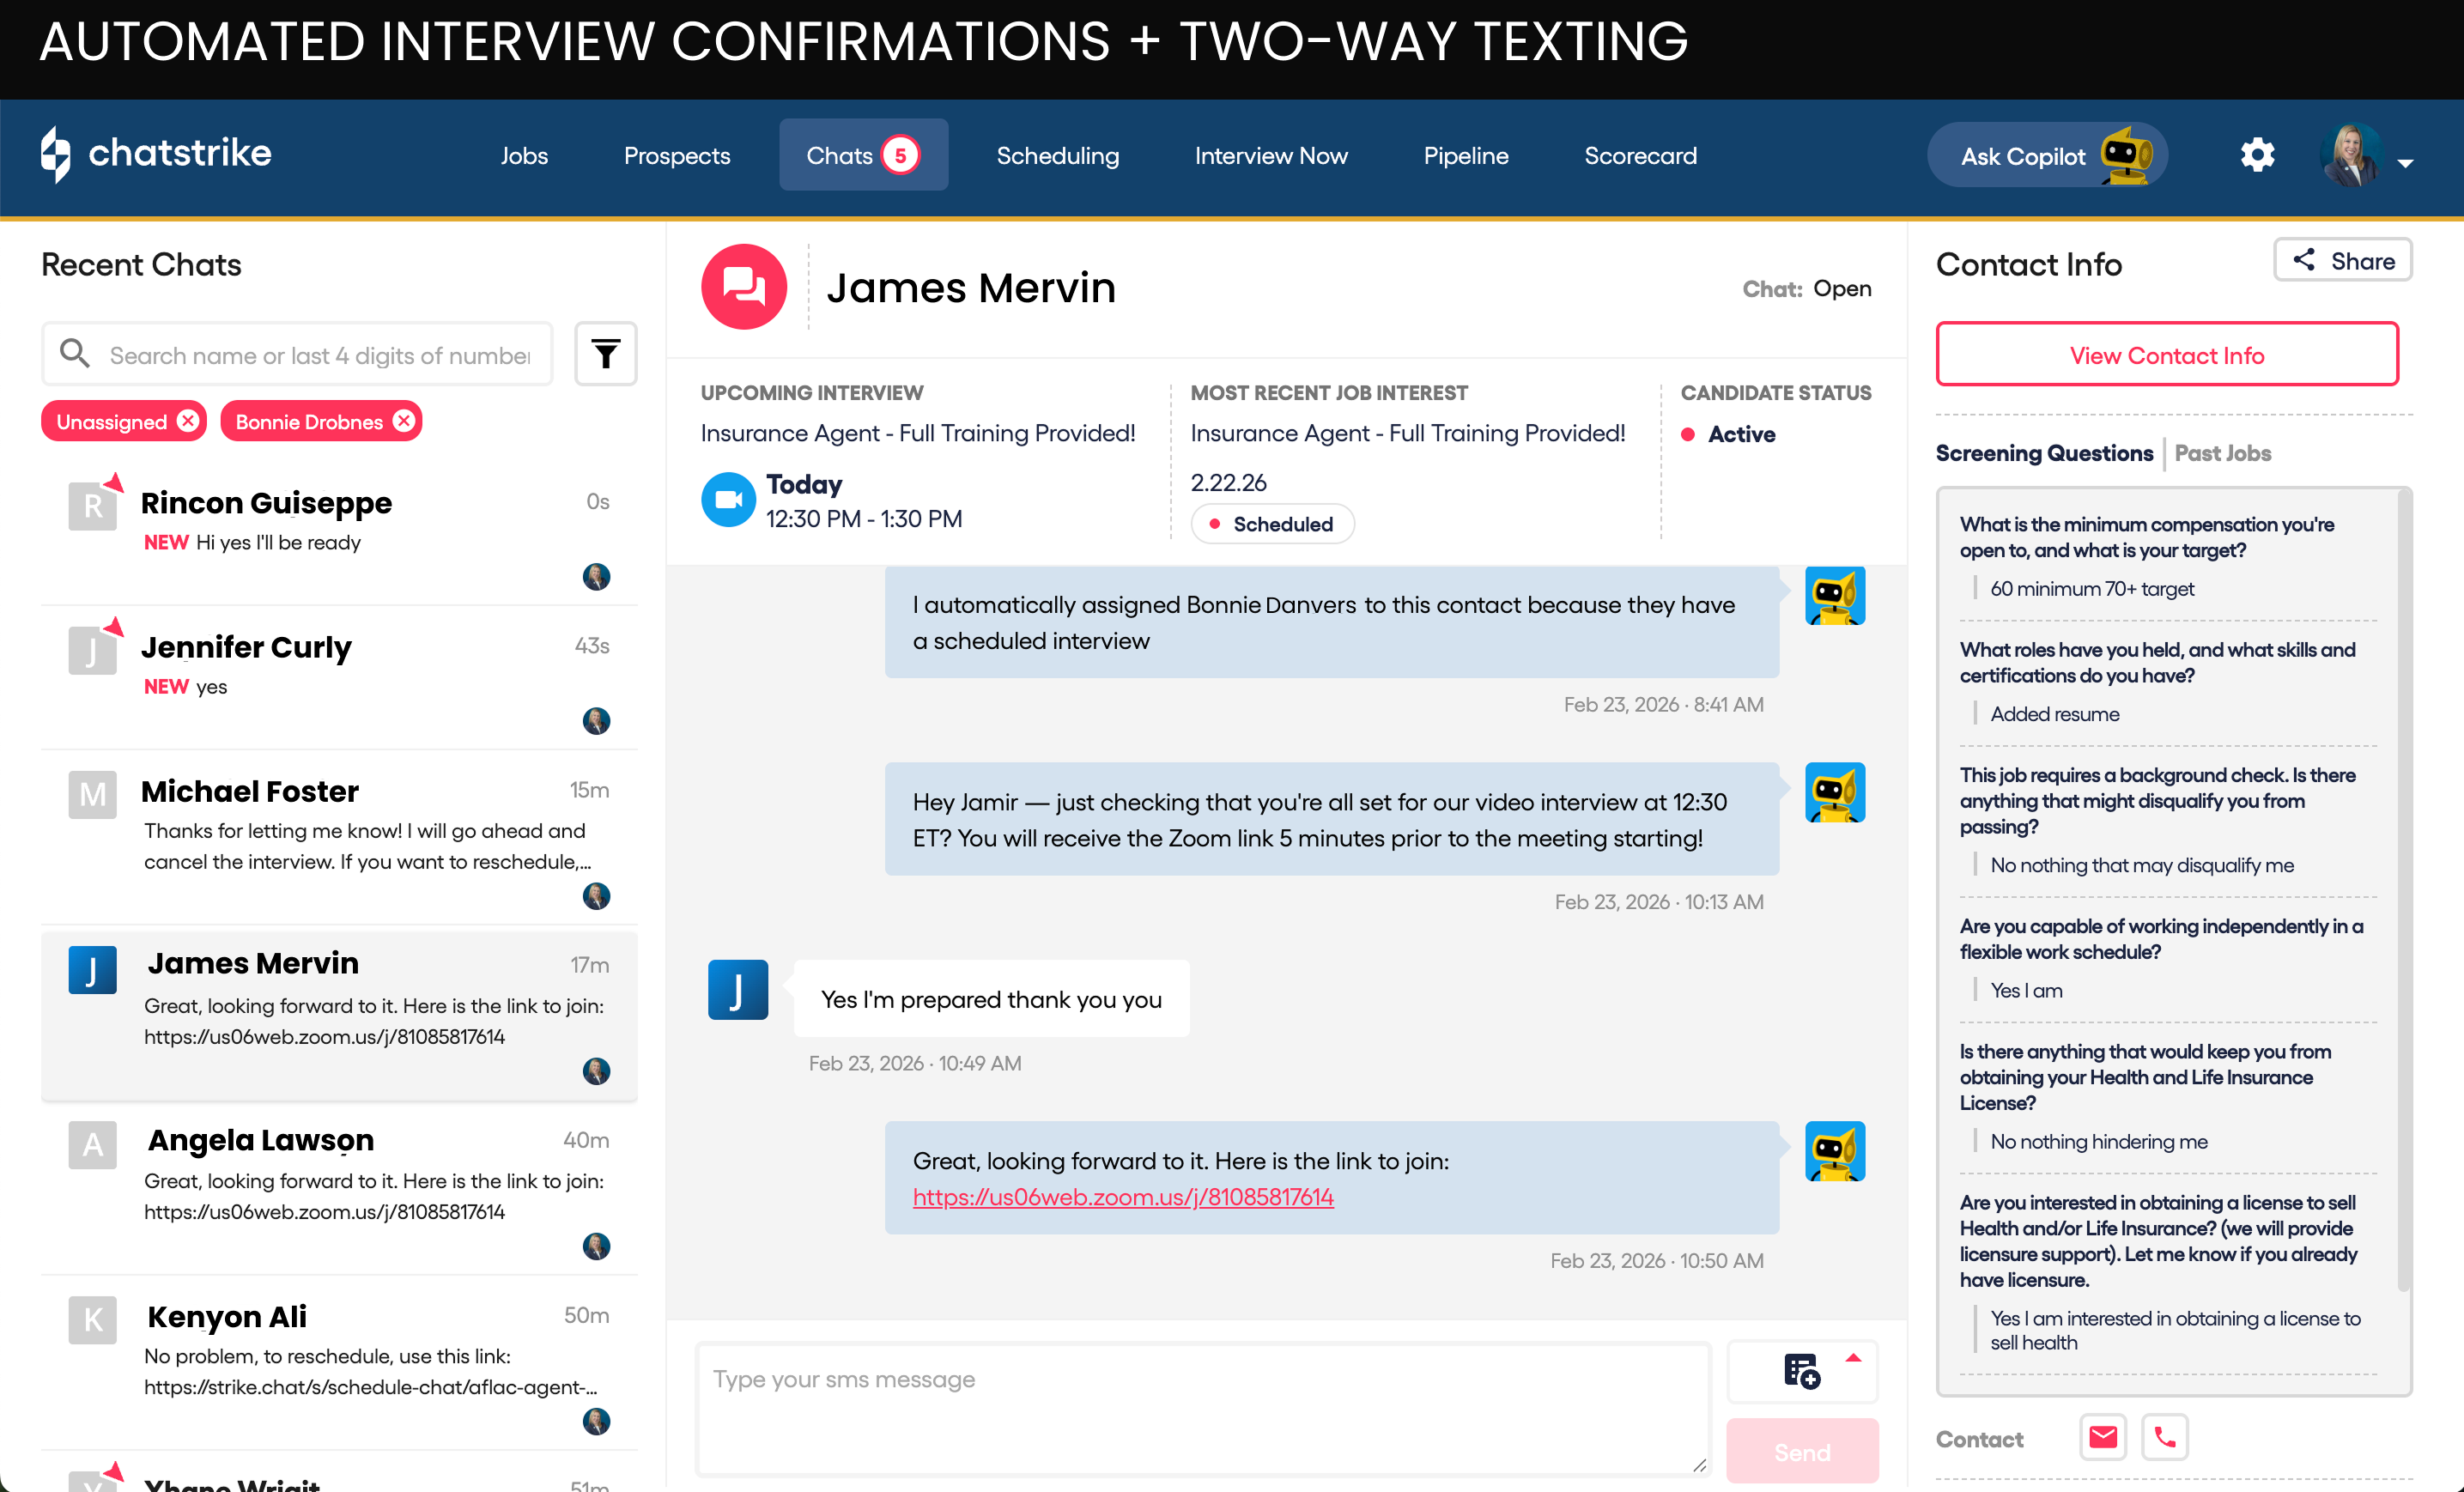Click the email contact icon

[x=2102, y=1437]
